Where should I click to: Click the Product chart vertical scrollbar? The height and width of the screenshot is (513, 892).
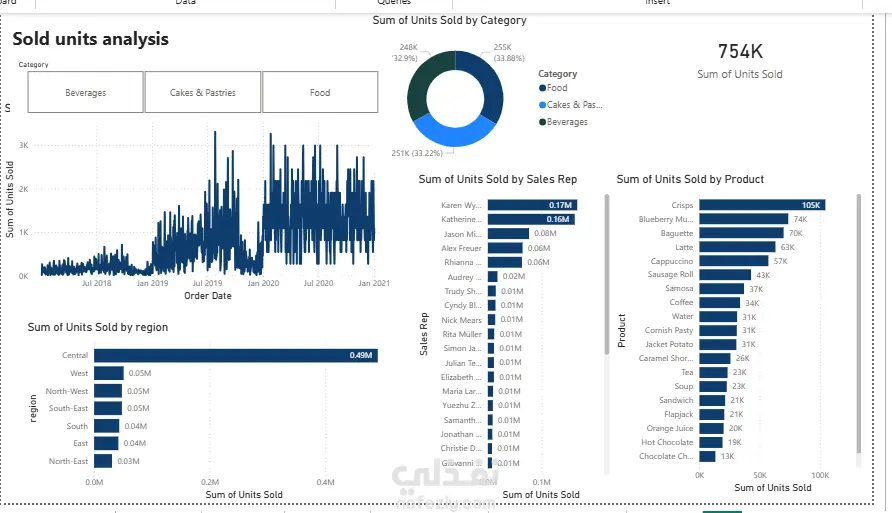858,323
